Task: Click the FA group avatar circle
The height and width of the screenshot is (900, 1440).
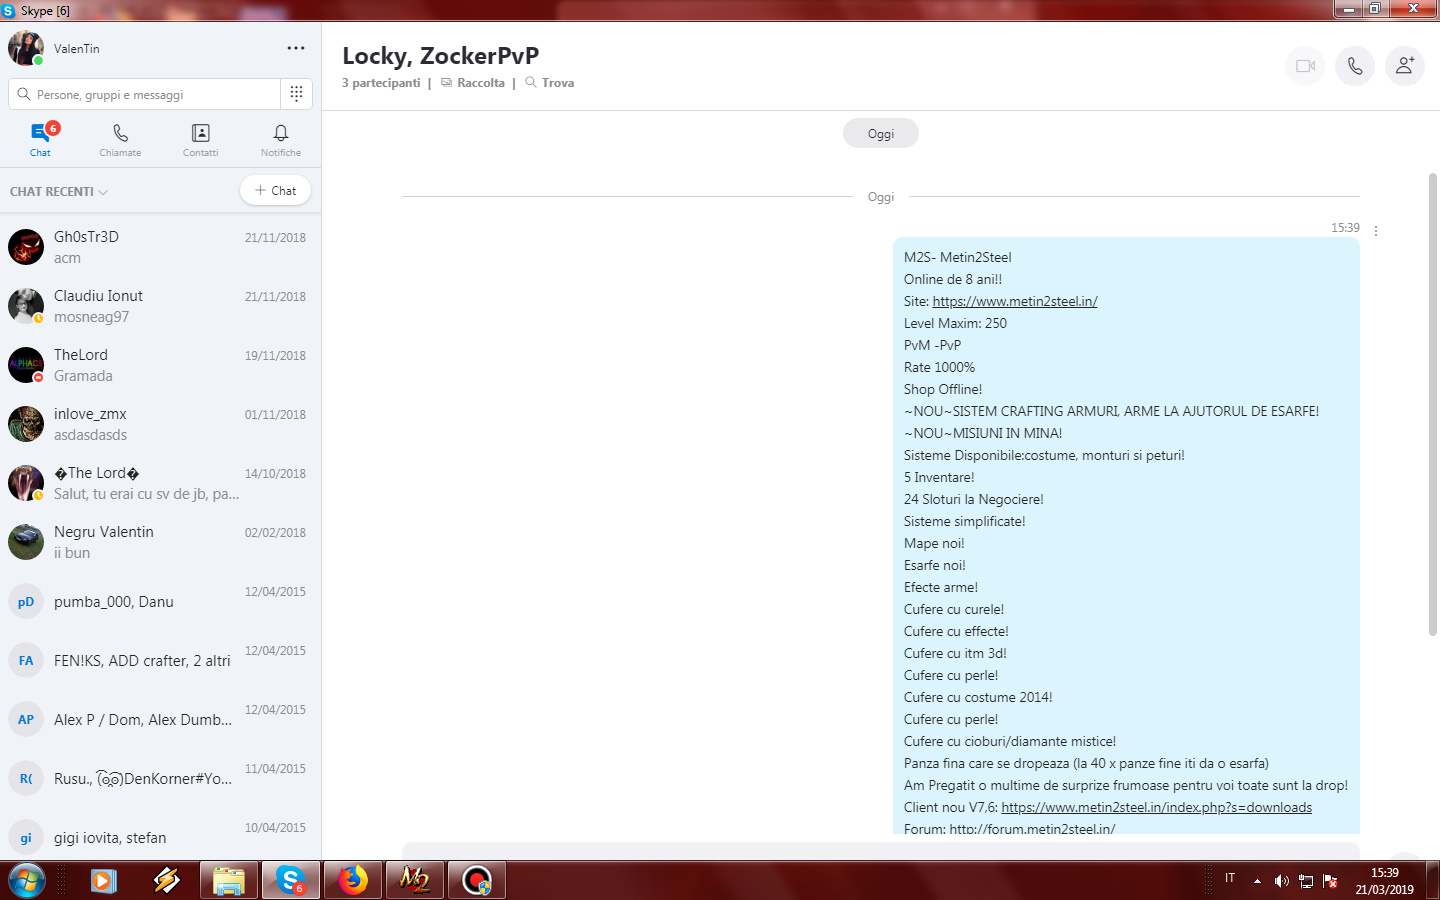Action: click(26, 660)
